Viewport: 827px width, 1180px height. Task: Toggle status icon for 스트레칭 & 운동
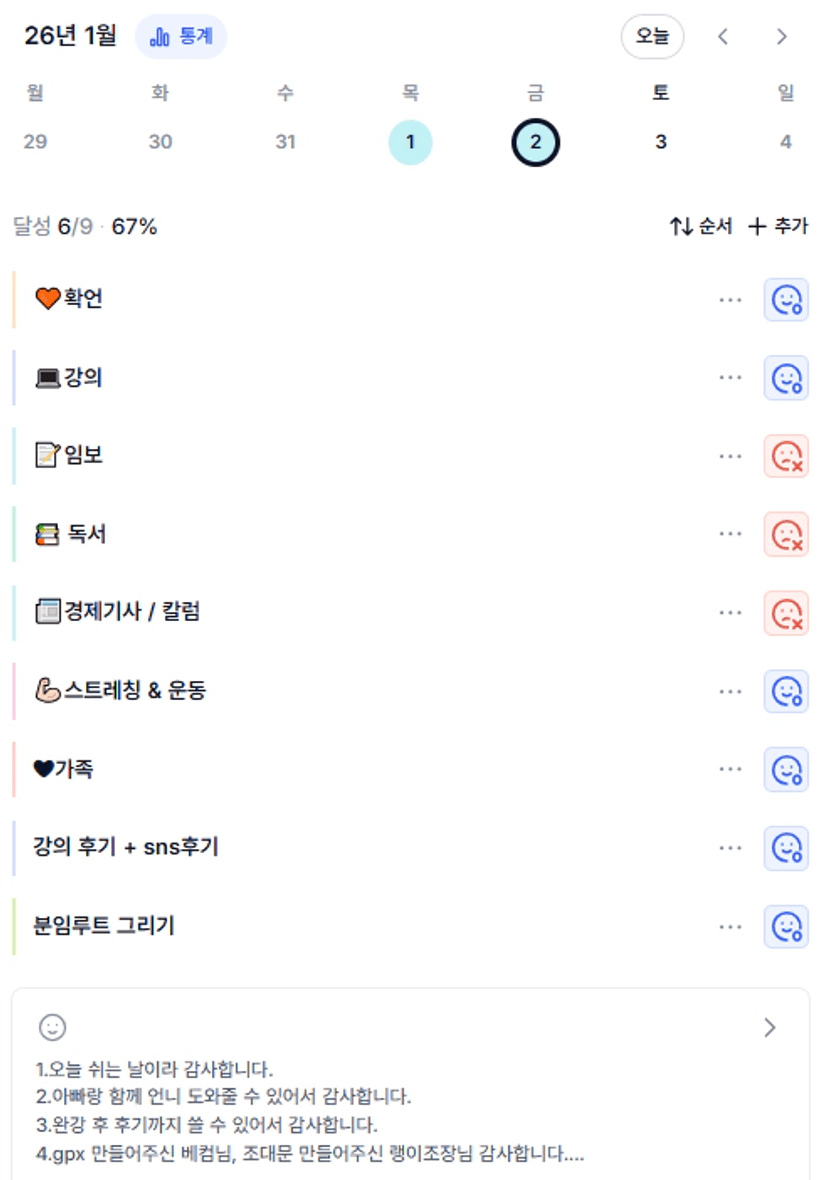tap(786, 691)
